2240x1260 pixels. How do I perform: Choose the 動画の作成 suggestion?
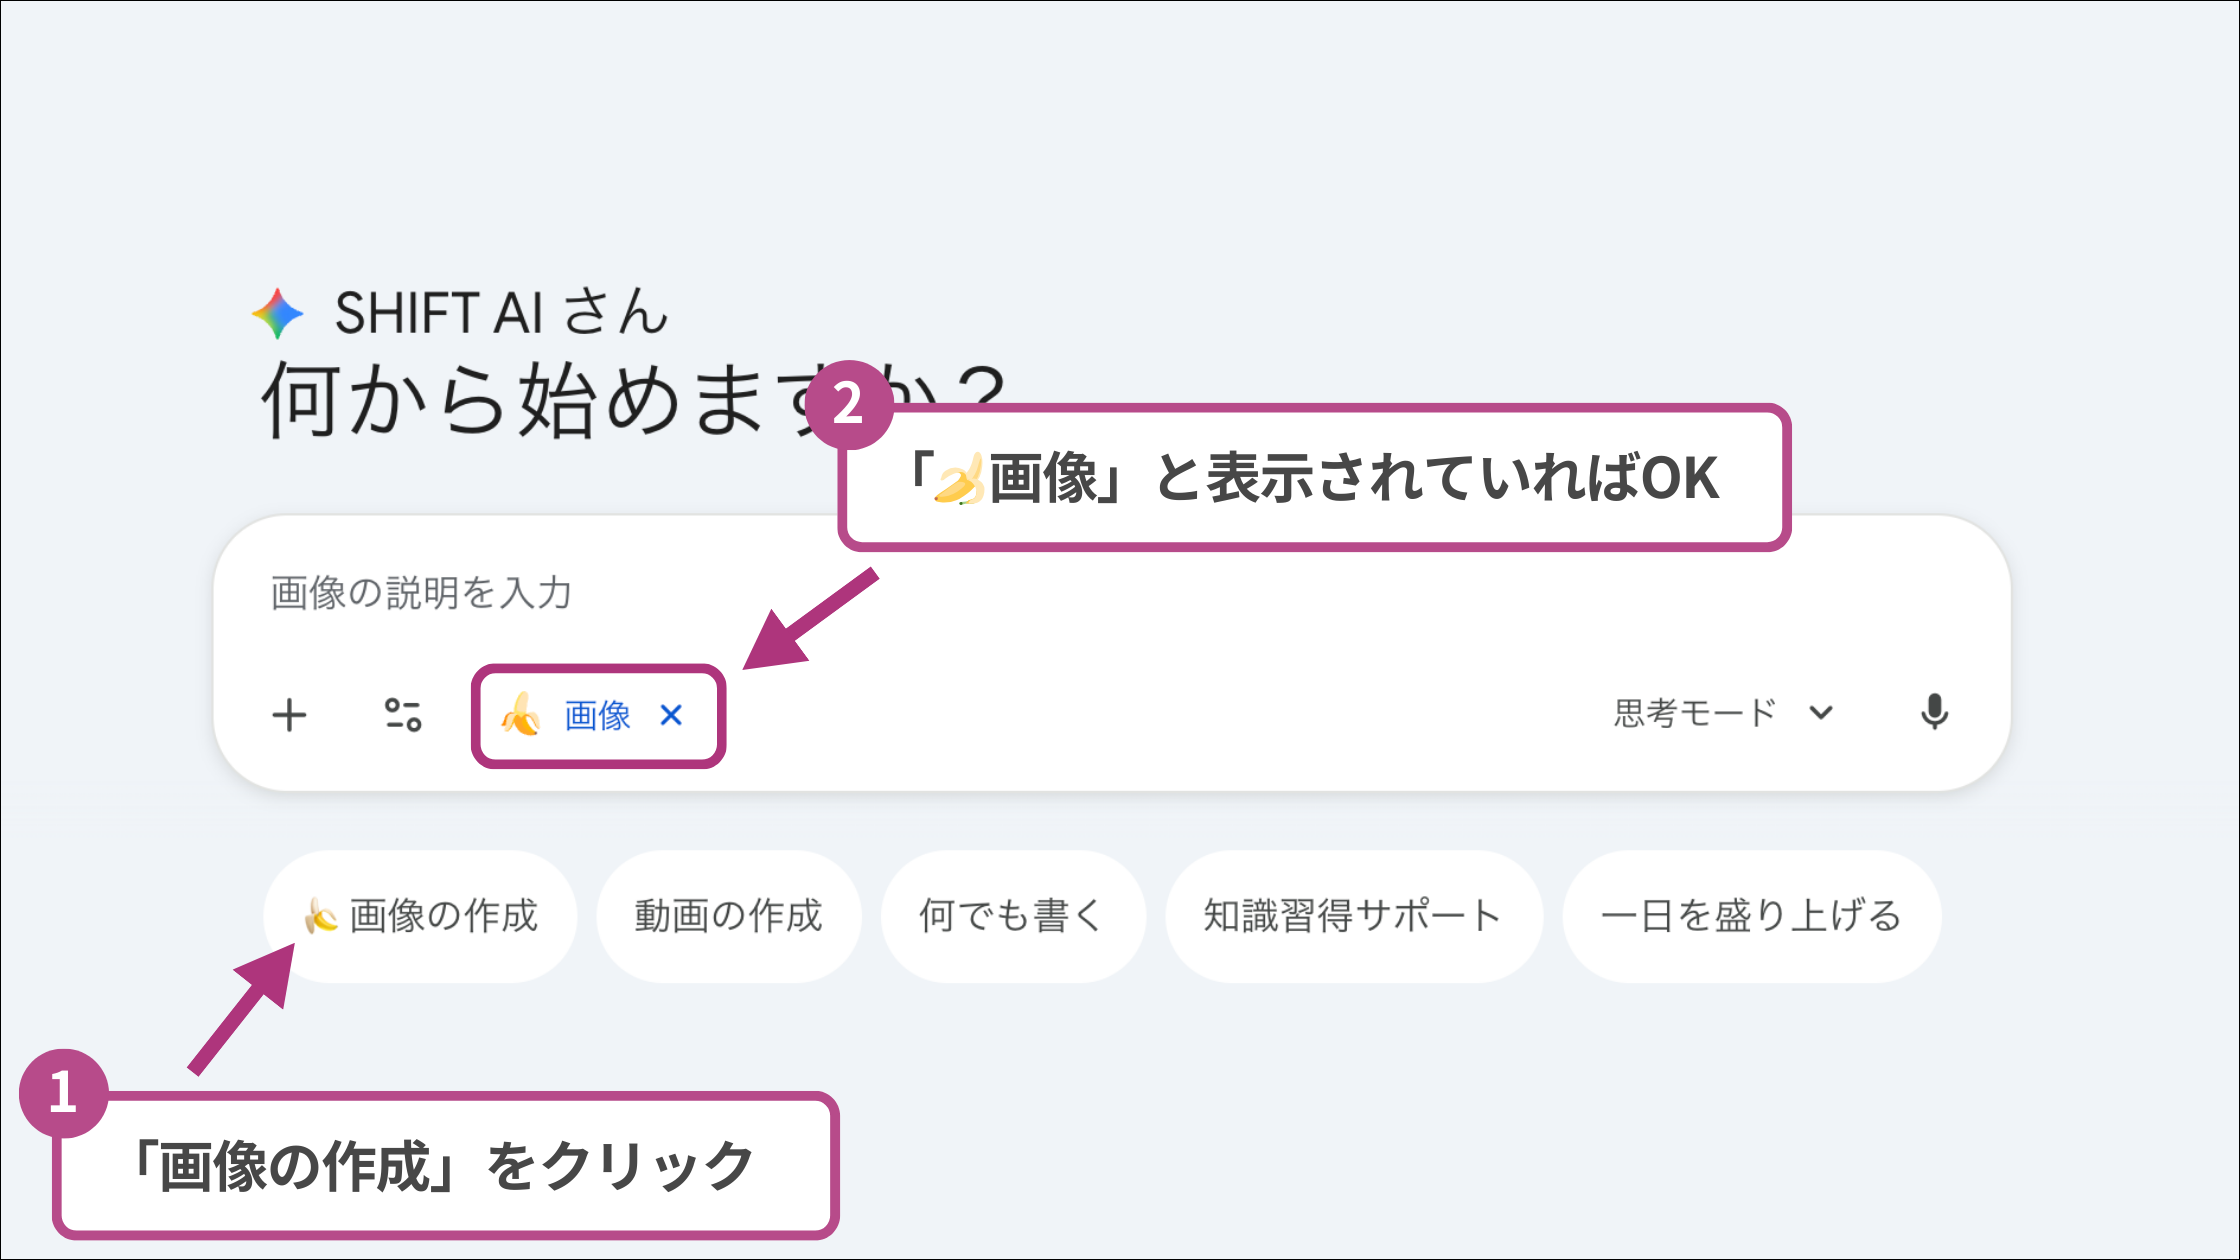coord(729,915)
